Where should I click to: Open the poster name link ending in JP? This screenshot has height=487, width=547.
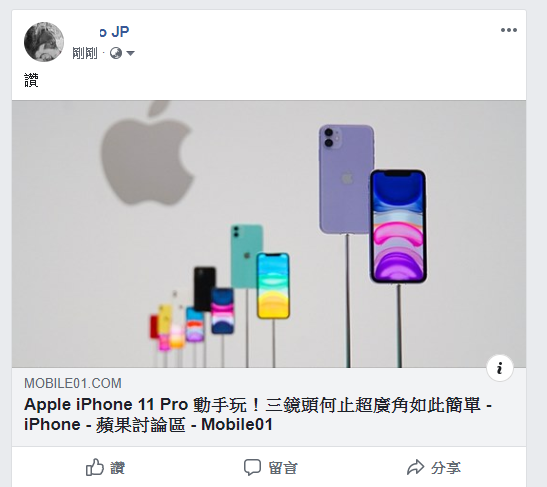114,32
